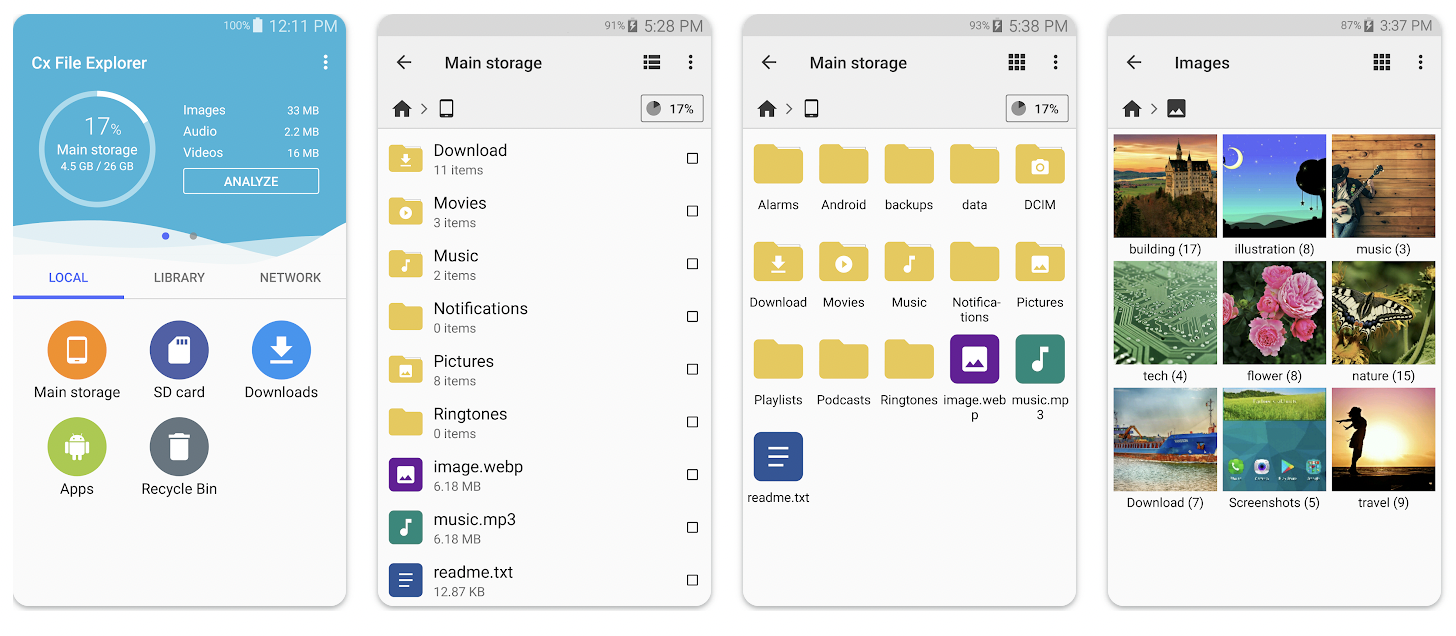Open the image.webp file in the grid view
Viewport: 1456px width, 636px height.
(974, 360)
